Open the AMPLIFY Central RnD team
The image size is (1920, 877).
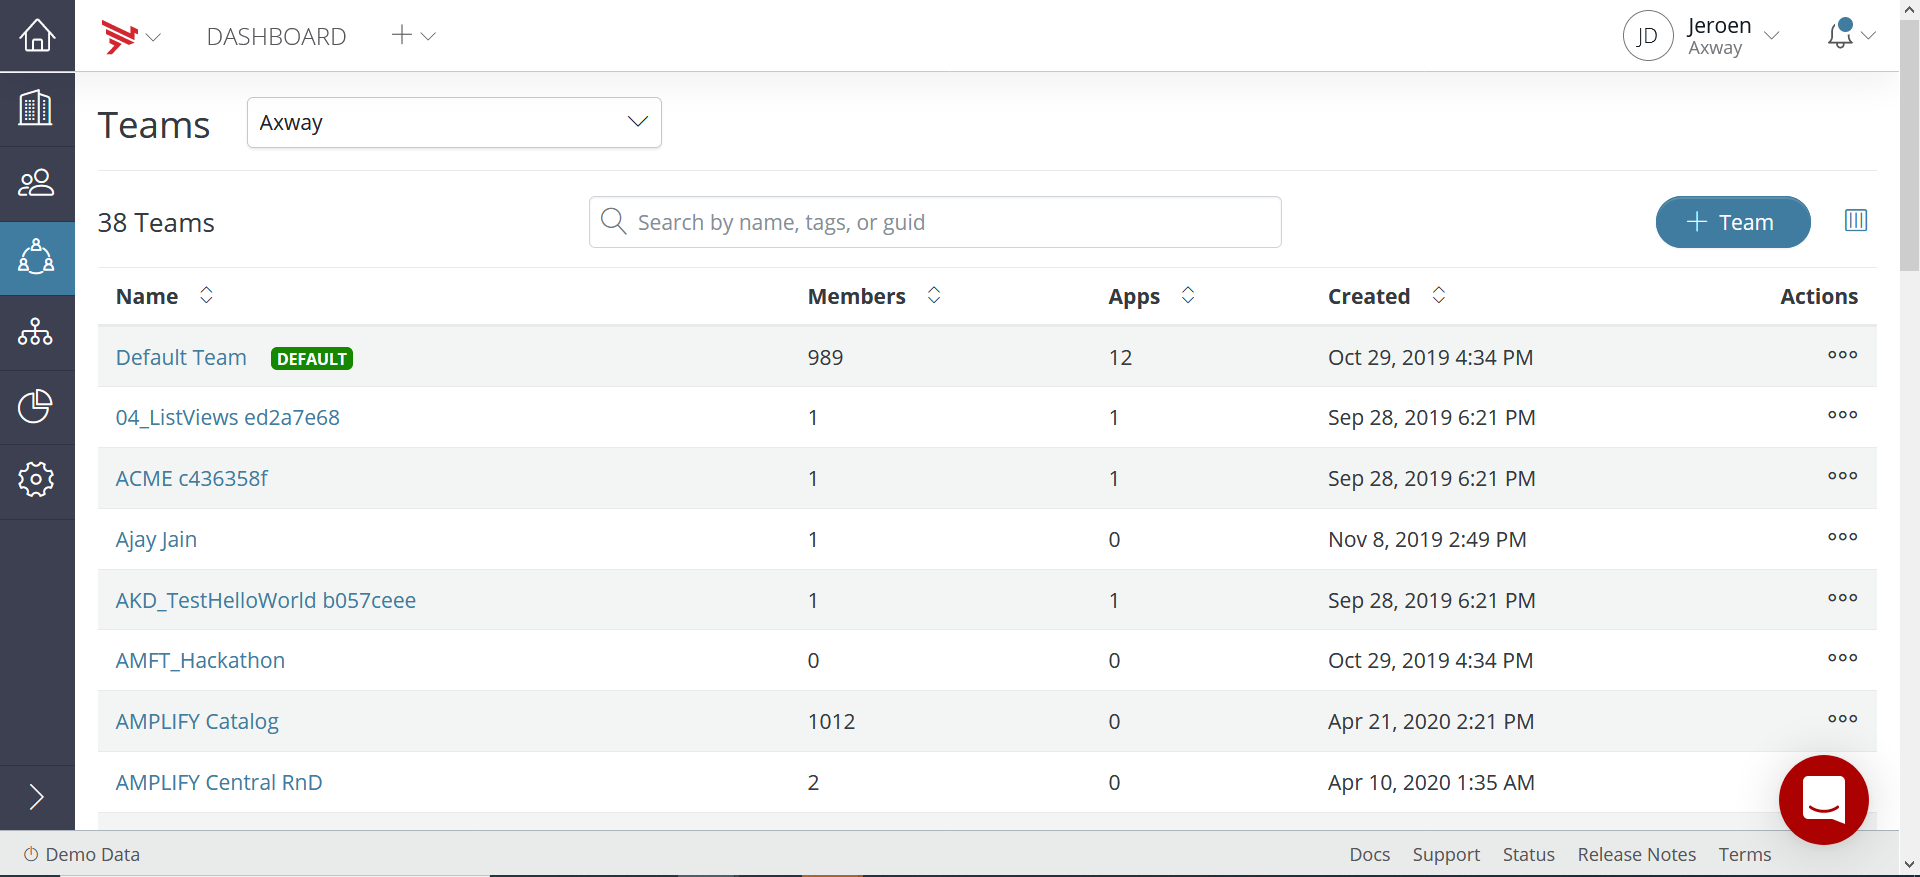(219, 783)
